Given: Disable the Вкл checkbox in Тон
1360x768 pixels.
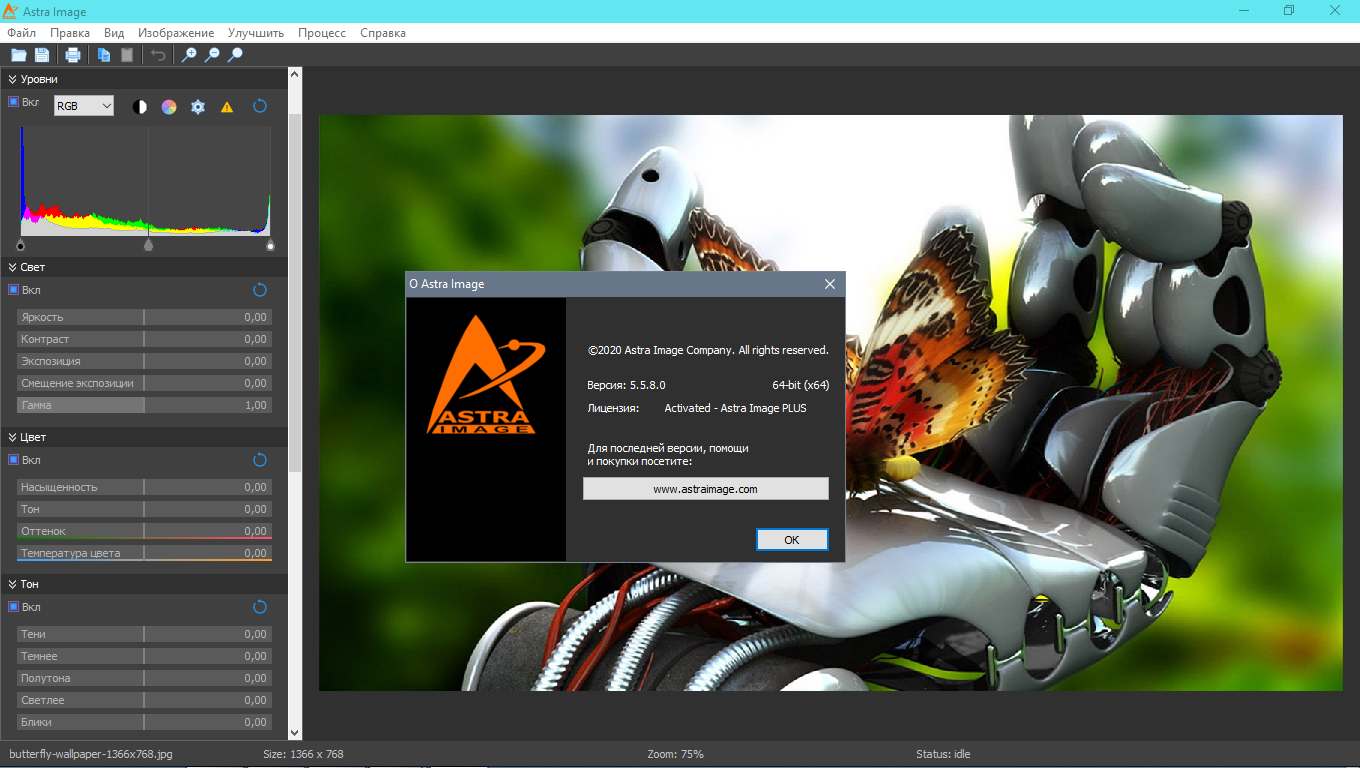Looking at the screenshot, I should [x=14, y=607].
